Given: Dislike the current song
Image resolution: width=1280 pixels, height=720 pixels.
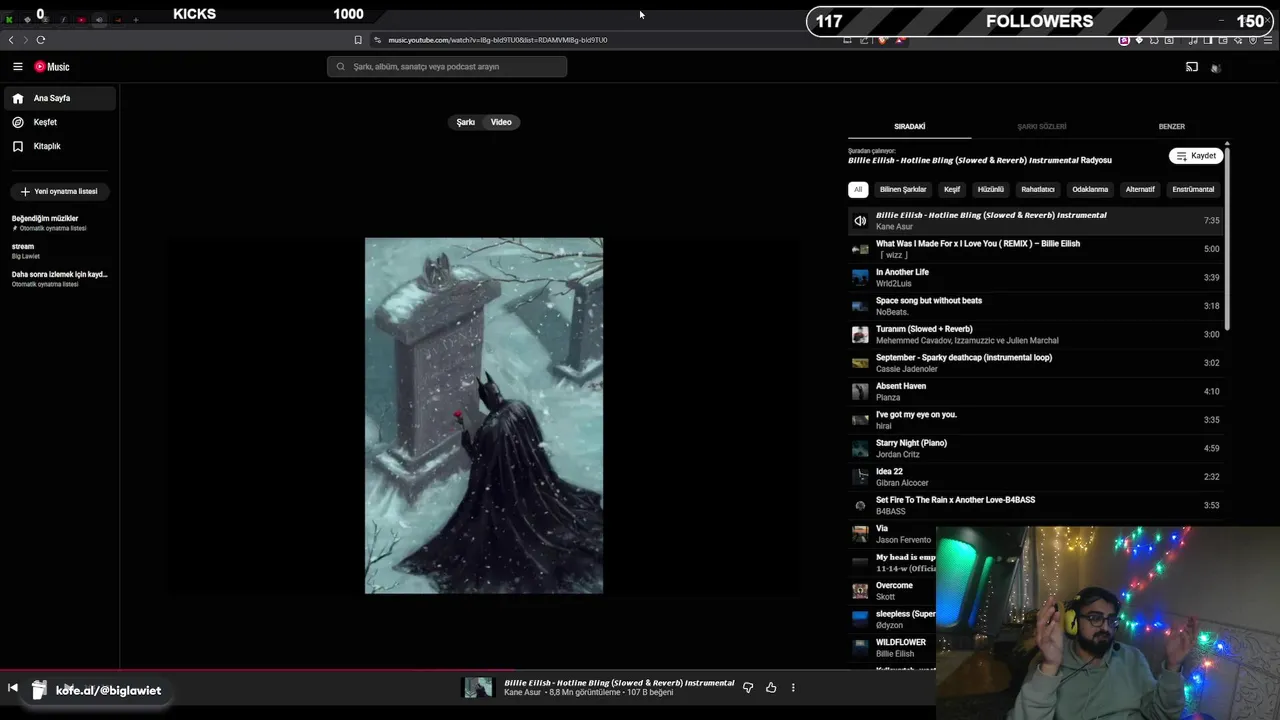Looking at the screenshot, I should [748, 688].
